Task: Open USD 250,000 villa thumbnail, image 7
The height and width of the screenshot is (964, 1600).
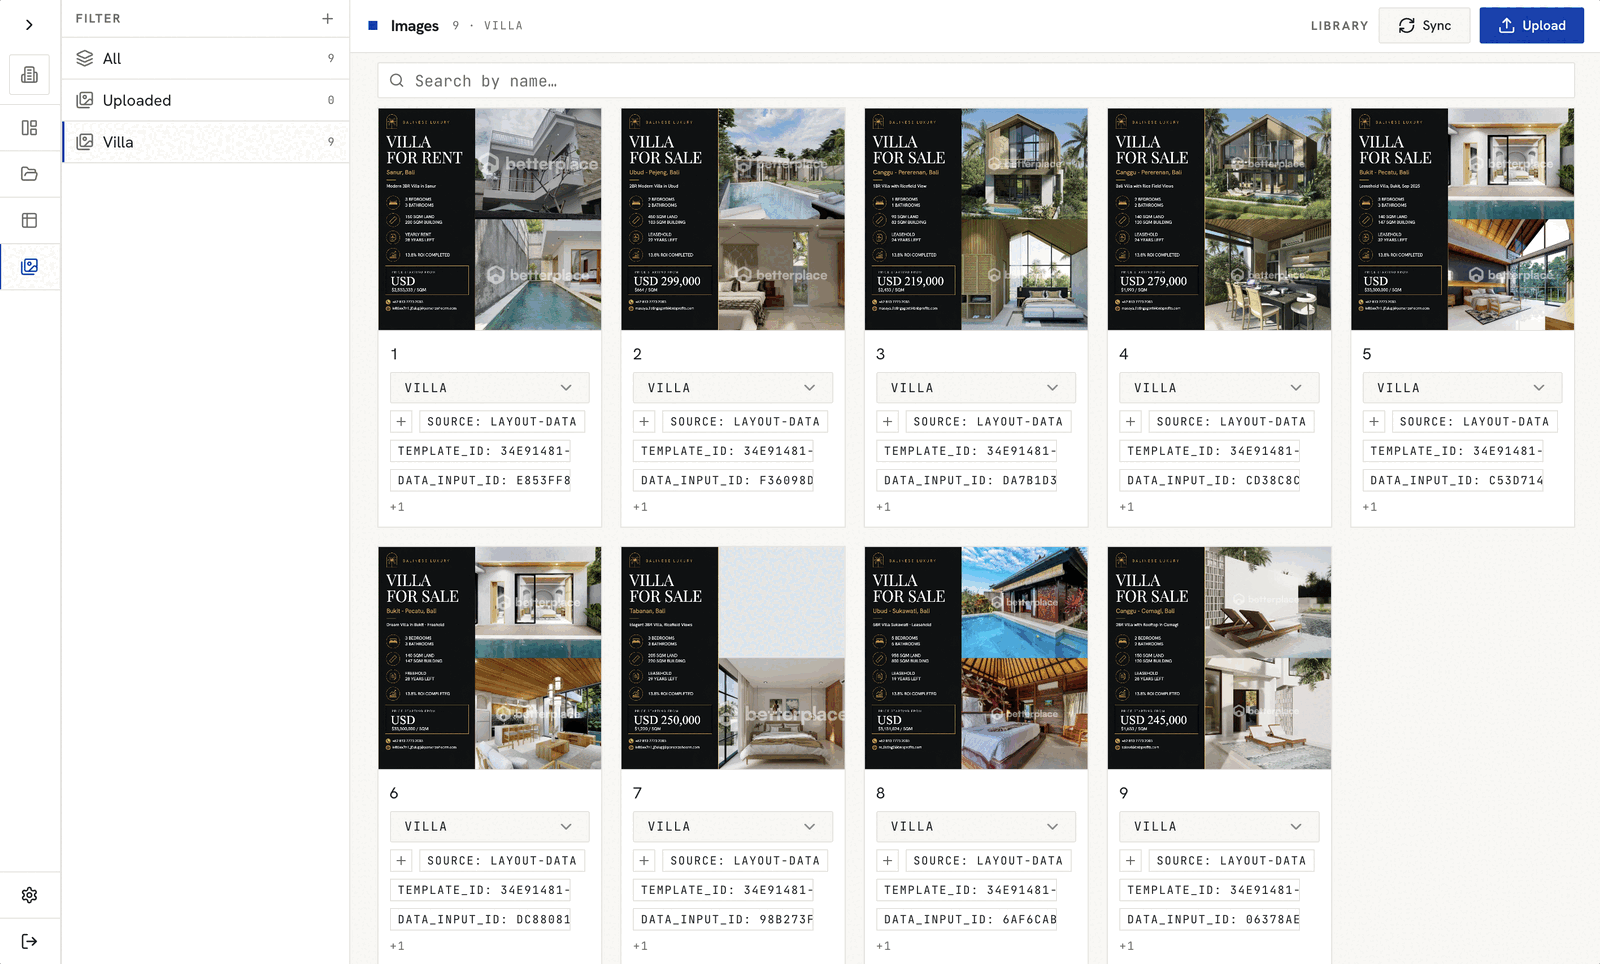Action: click(732, 658)
